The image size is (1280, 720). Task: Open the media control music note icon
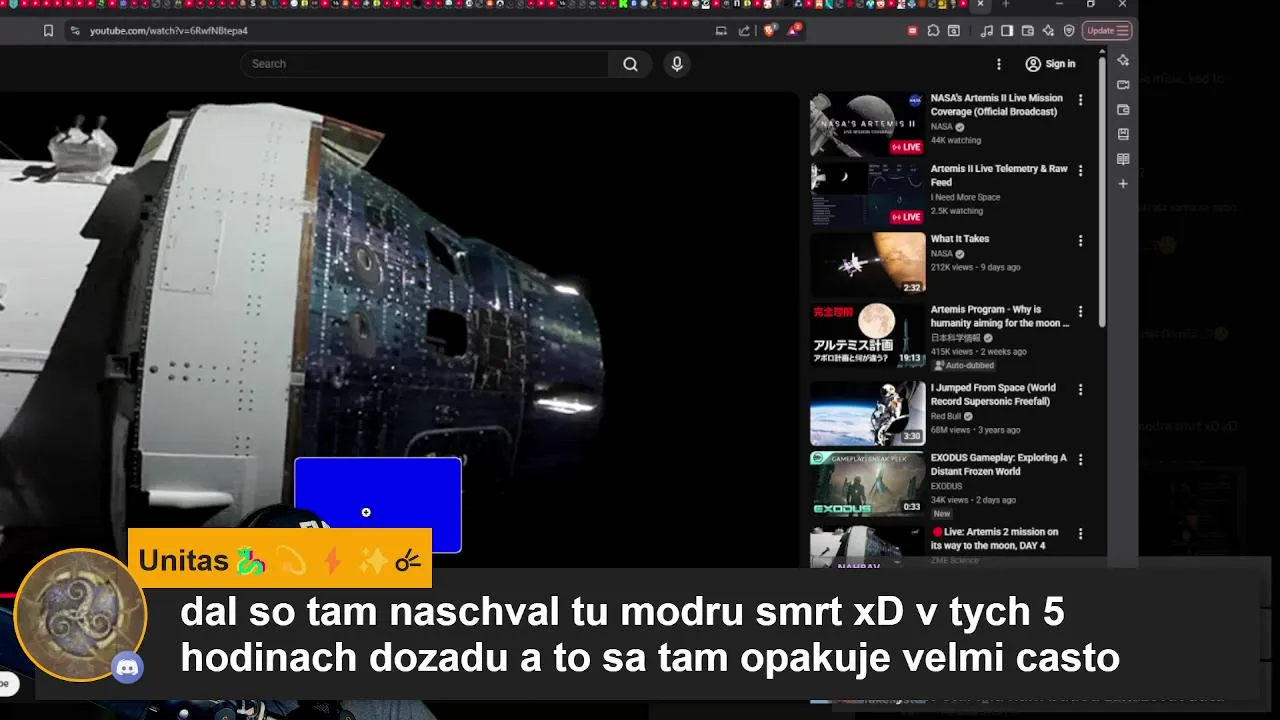click(987, 31)
